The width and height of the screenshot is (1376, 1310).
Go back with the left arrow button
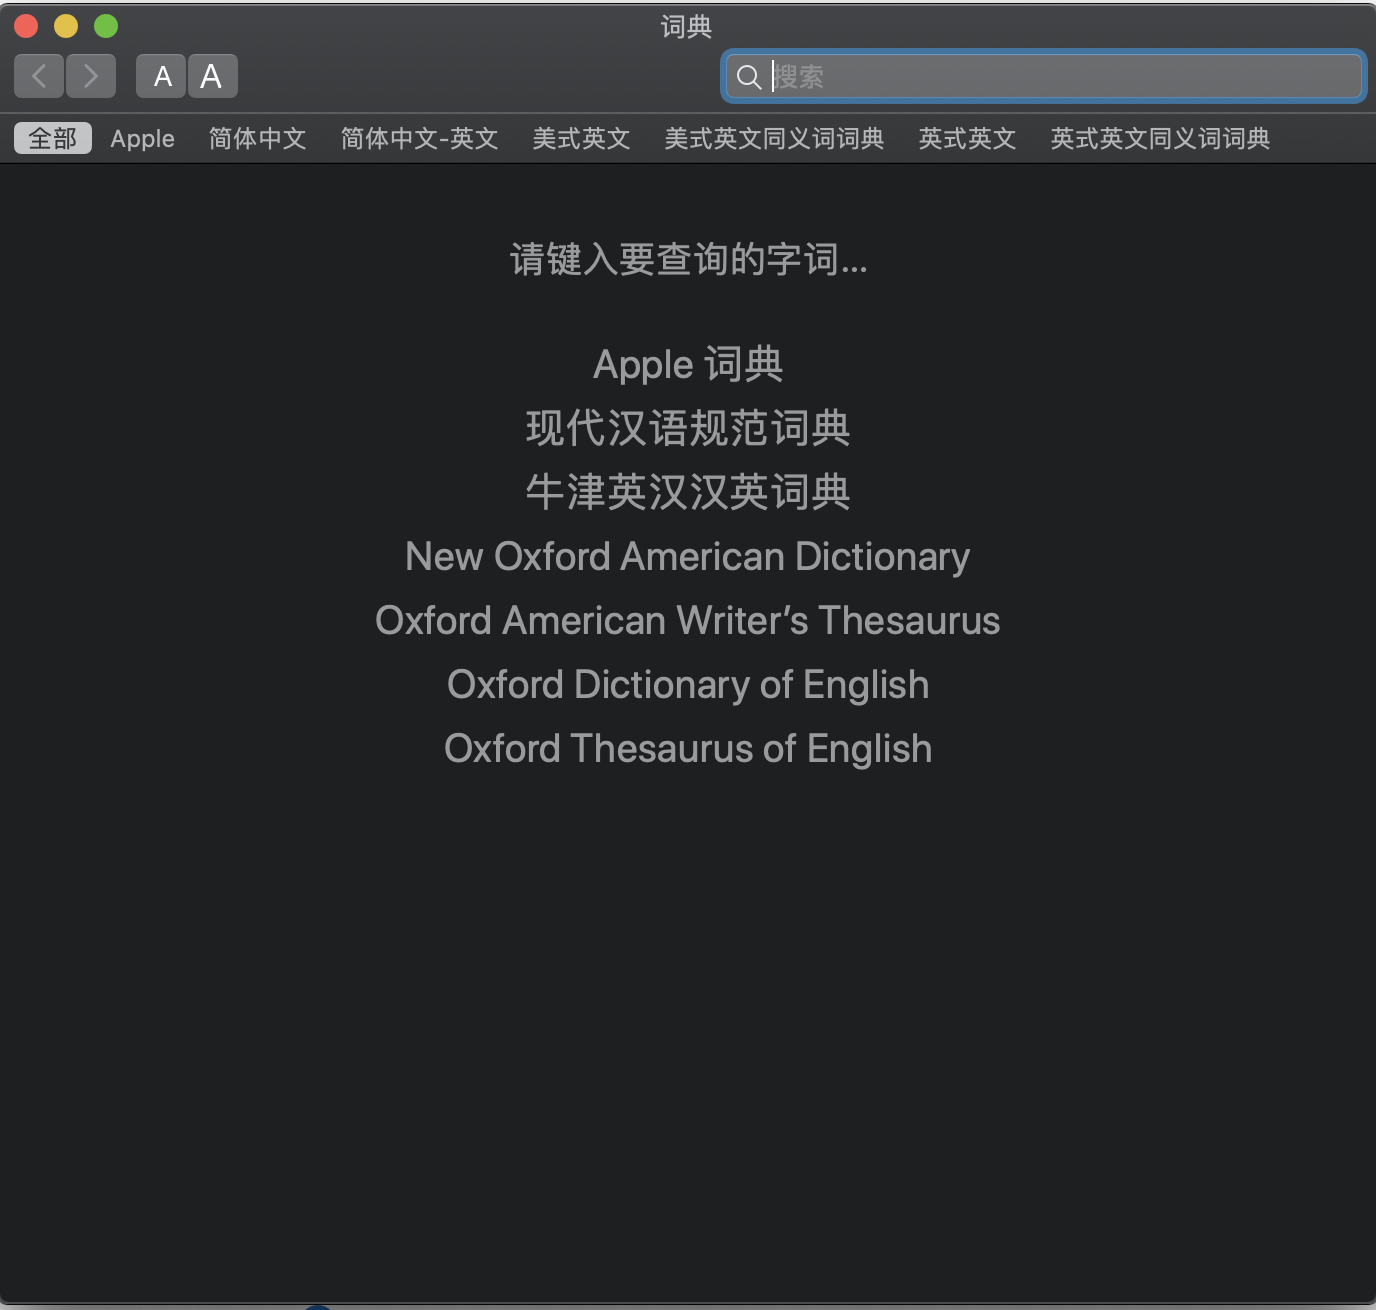[39, 76]
